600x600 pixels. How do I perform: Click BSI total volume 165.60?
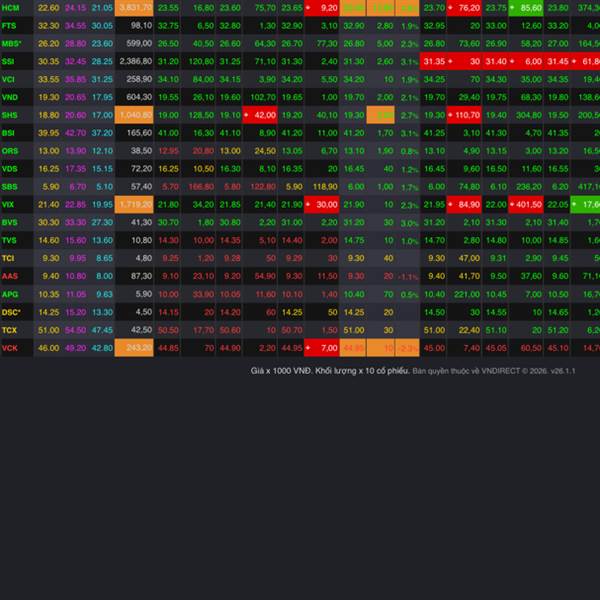tap(139, 133)
